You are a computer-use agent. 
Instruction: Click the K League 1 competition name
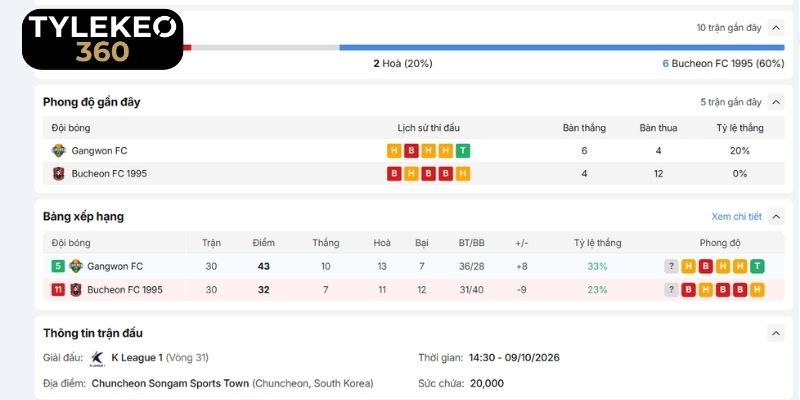[137, 358]
